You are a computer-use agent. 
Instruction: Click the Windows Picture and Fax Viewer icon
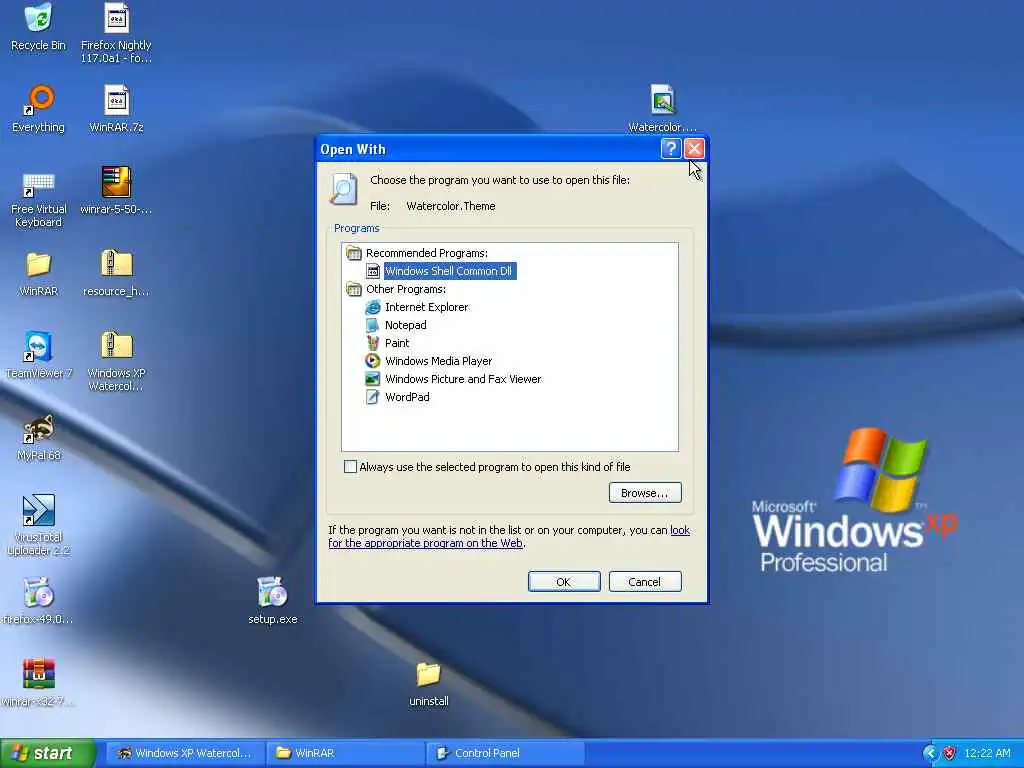pyautogui.click(x=372, y=379)
